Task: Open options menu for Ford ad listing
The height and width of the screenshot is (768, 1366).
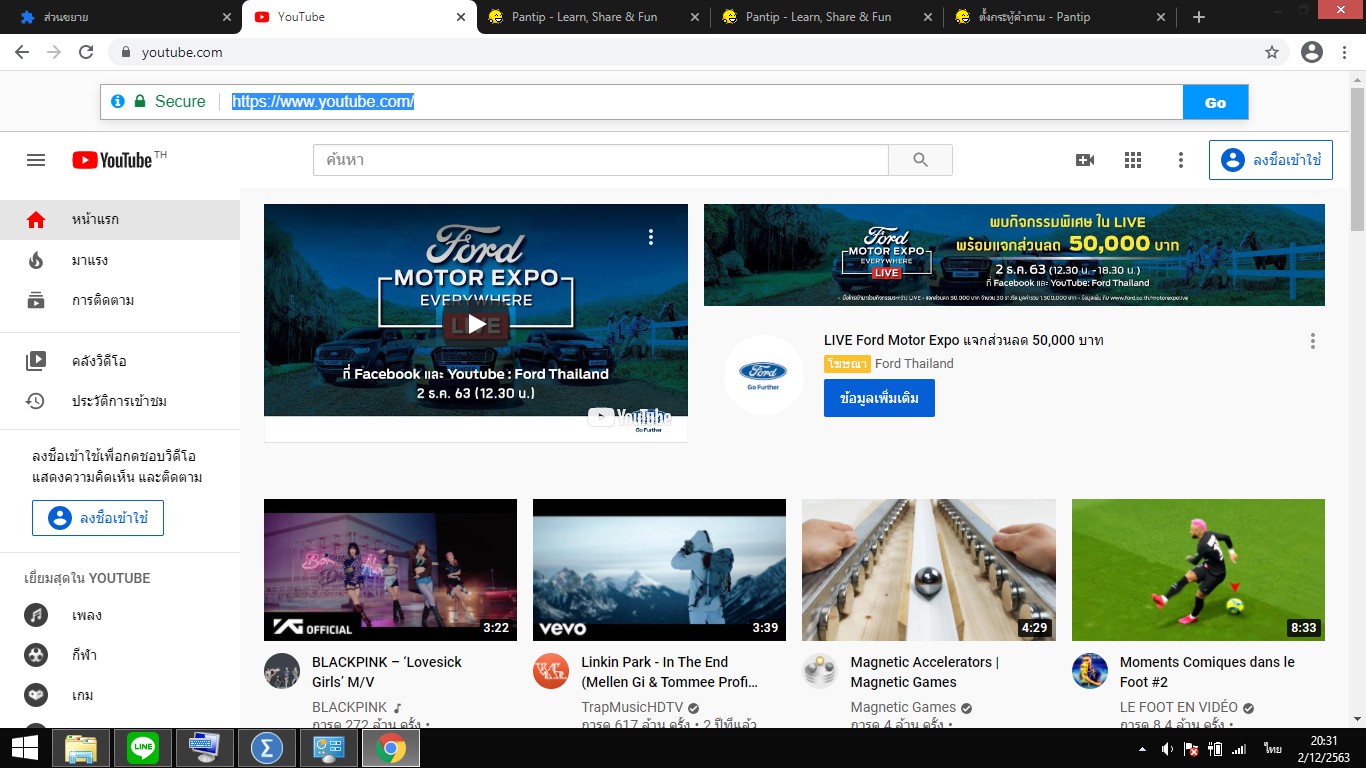Action: click(1313, 341)
